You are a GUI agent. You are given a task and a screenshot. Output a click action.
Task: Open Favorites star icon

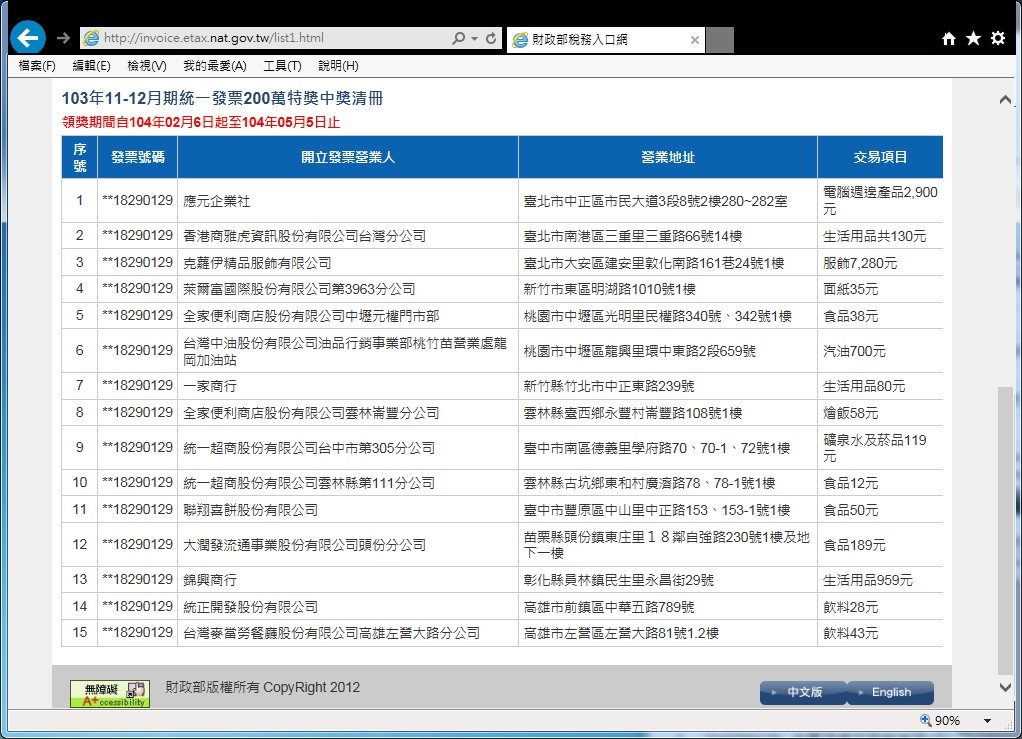973,38
